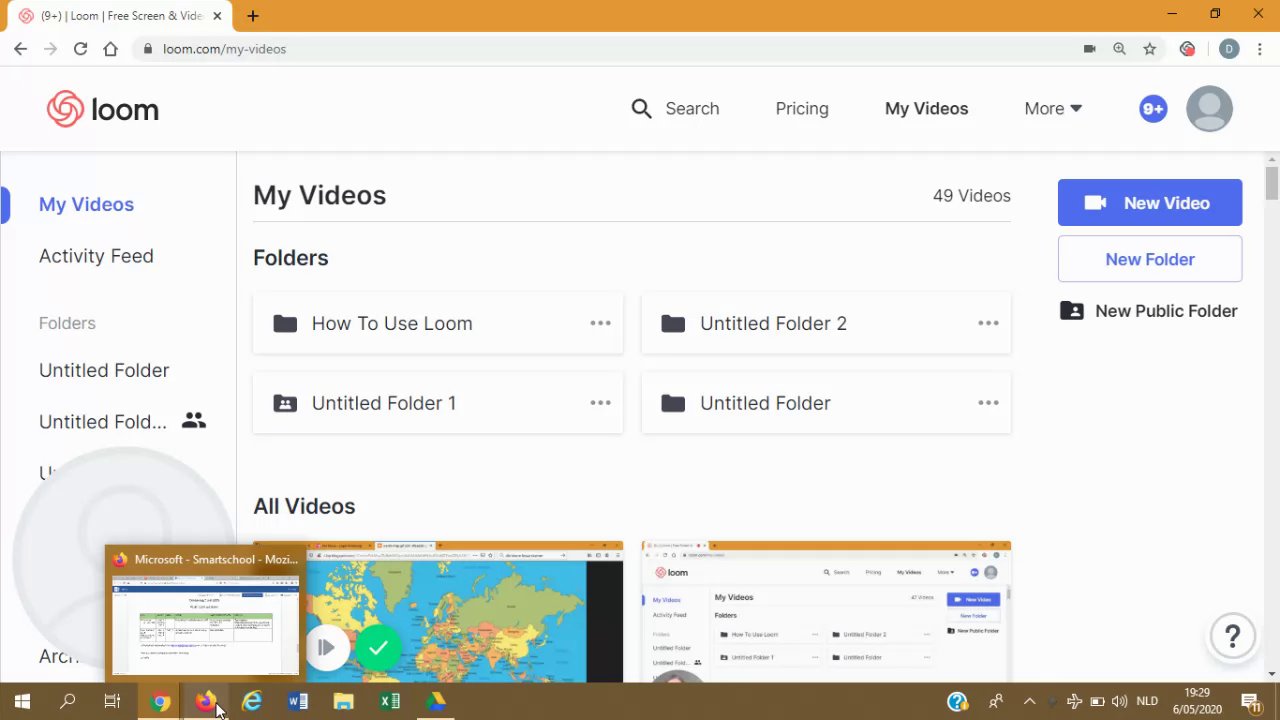Screen dimensions: 1280x720
Task: Open options for Untitled Folder 2
Action: pyautogui.click(x=988, y=323)
